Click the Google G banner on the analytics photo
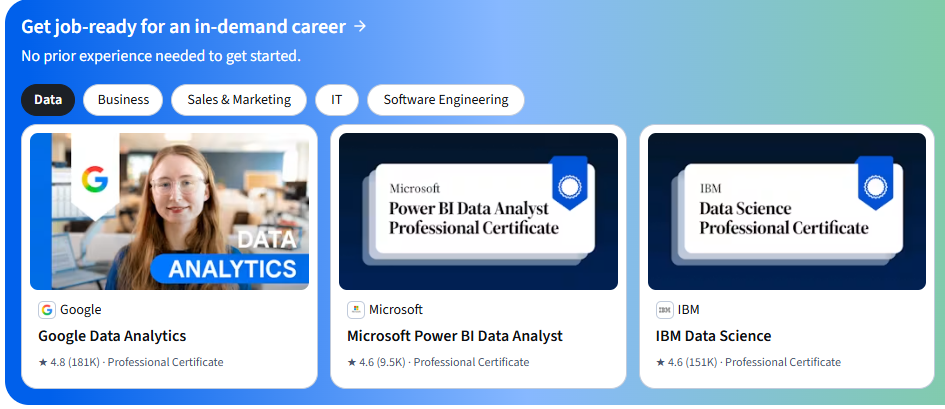Viewport: 945px width, 409px height. [95, 176]
